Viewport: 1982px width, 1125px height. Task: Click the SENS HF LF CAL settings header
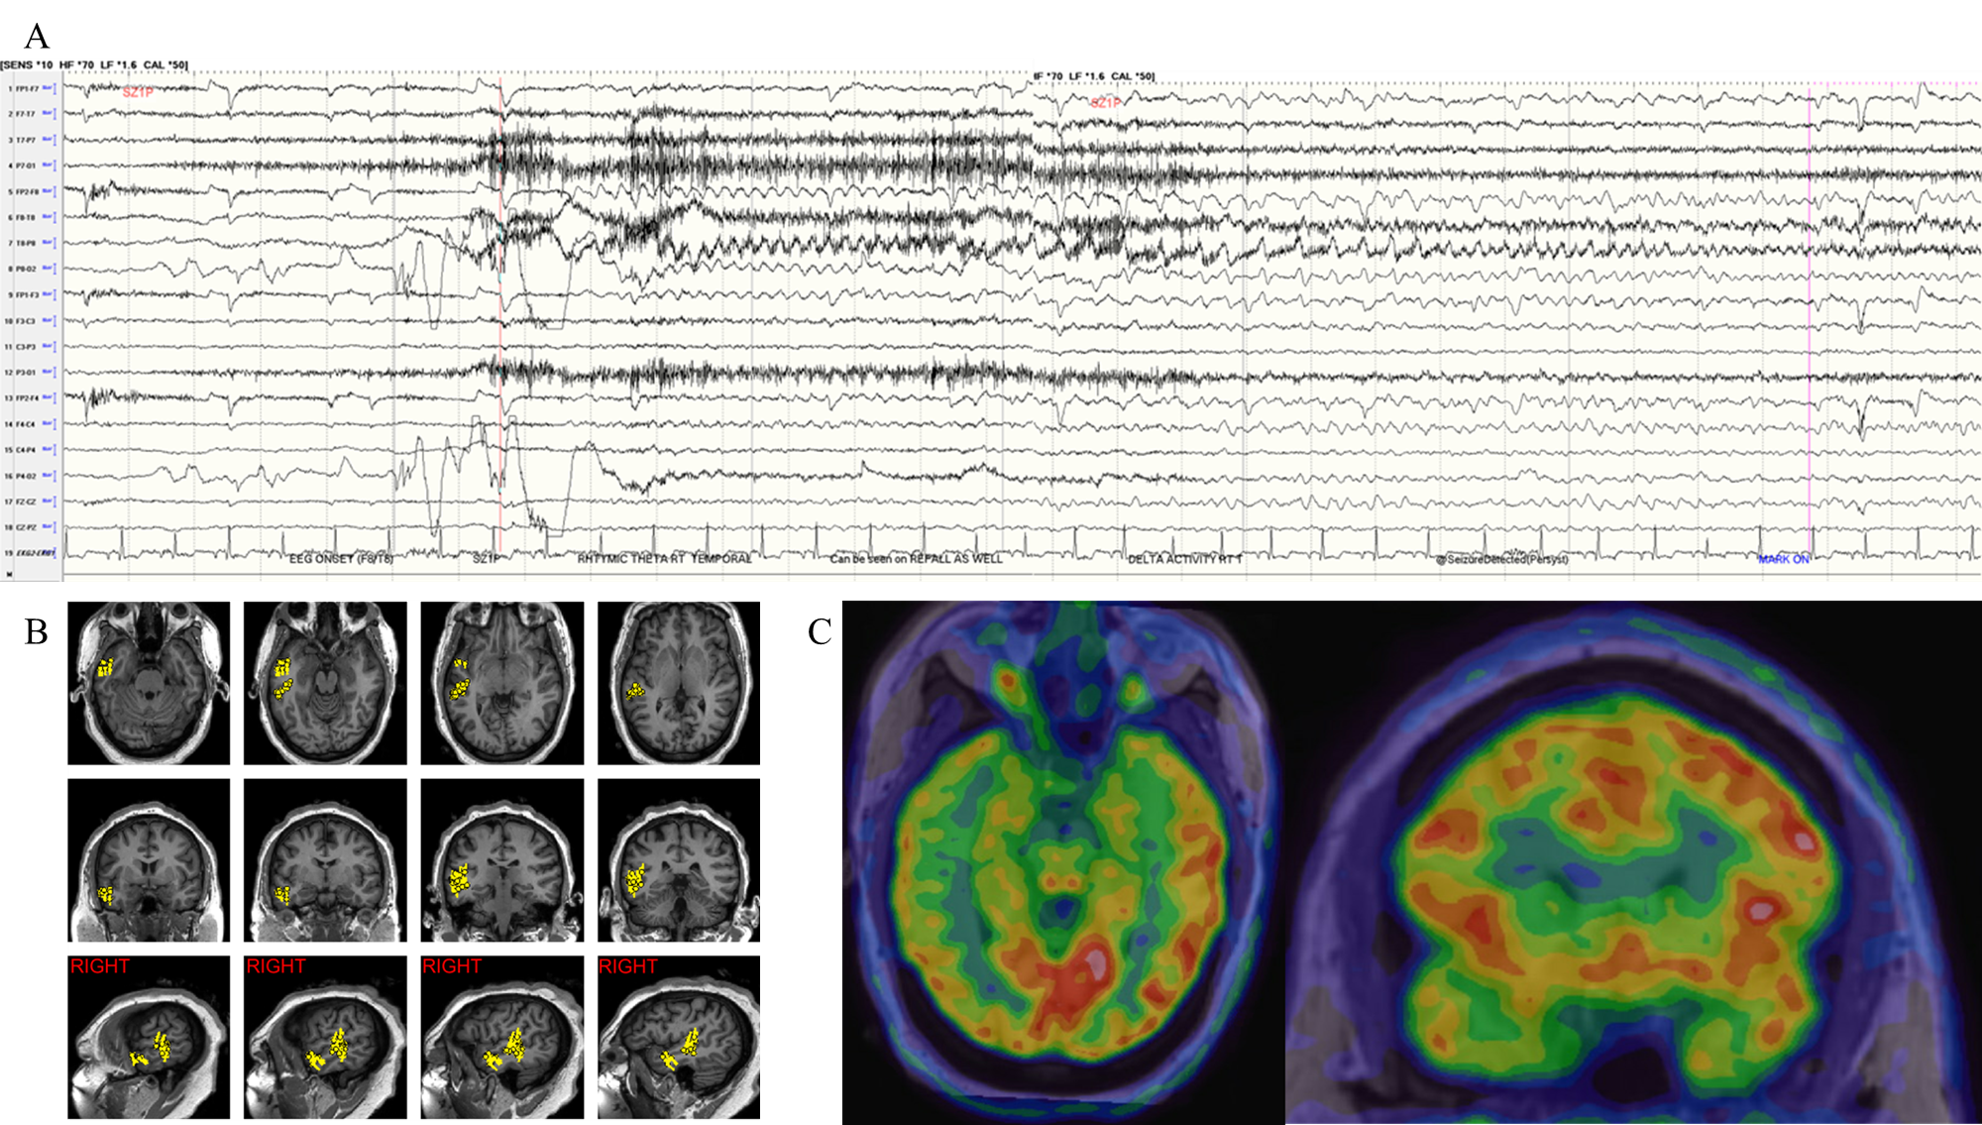[x=95, y=65]
